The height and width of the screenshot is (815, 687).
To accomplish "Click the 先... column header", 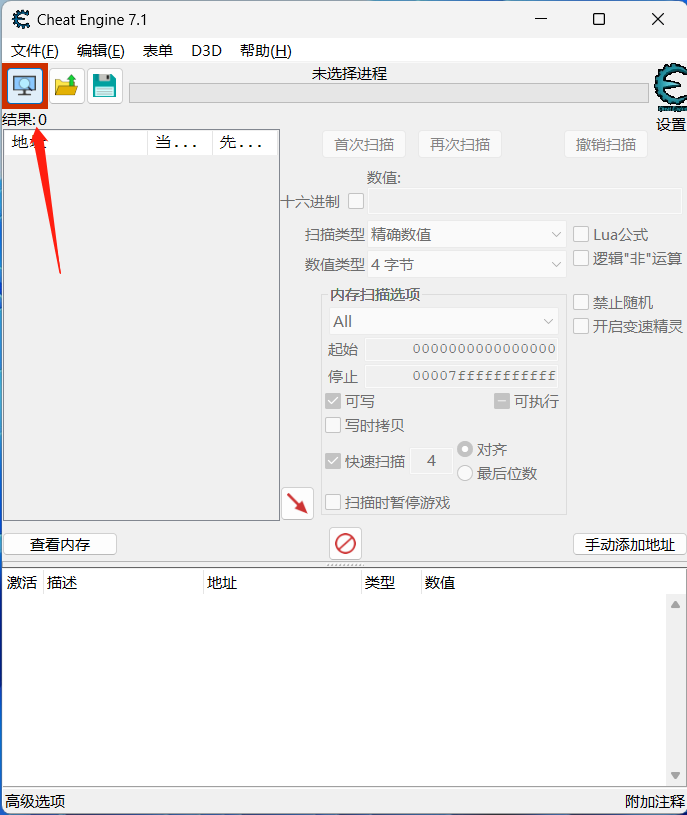I will point(245,143).
